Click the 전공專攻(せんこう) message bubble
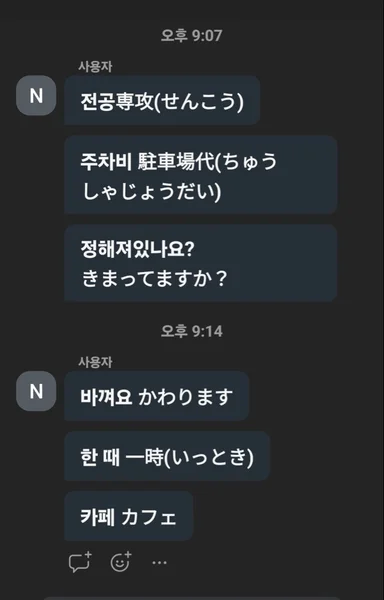The height and width of the screenshot is (600, 384). click(162, 100)
